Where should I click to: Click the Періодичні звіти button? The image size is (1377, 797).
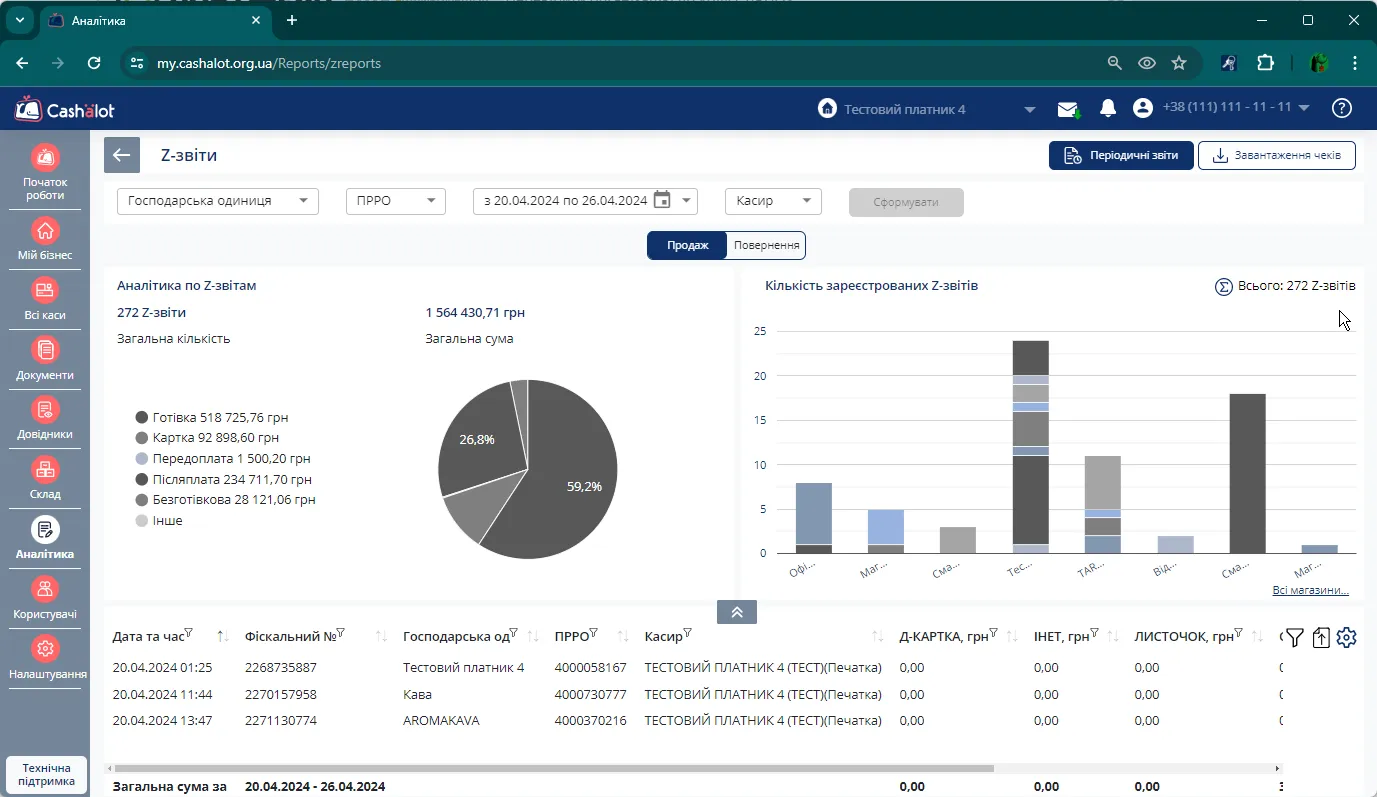(x=1121, y=155)
